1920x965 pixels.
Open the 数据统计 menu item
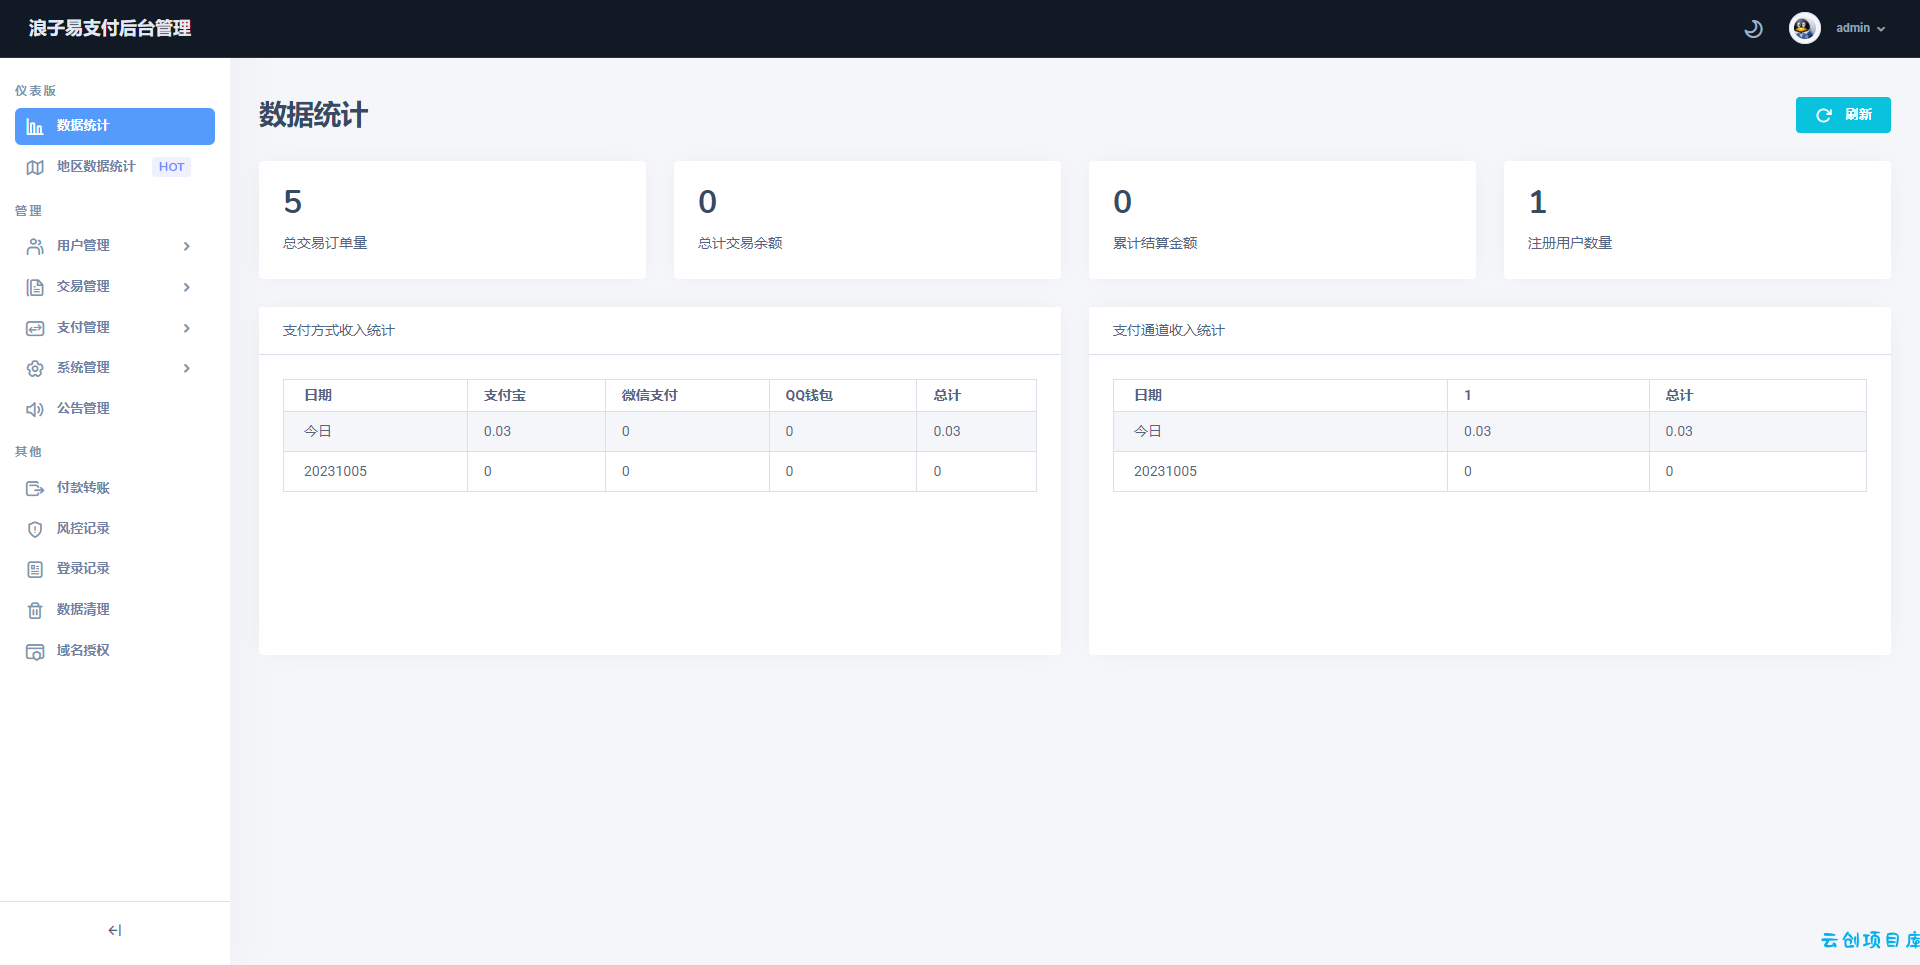pos(115,126)
